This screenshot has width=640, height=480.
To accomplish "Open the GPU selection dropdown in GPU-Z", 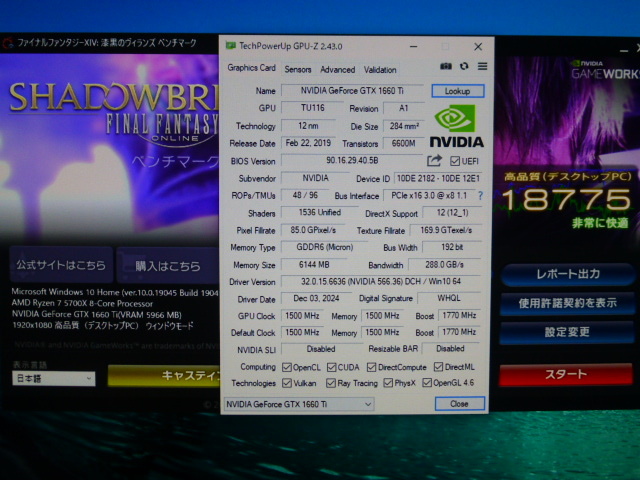I will click(x=299, y=404).
